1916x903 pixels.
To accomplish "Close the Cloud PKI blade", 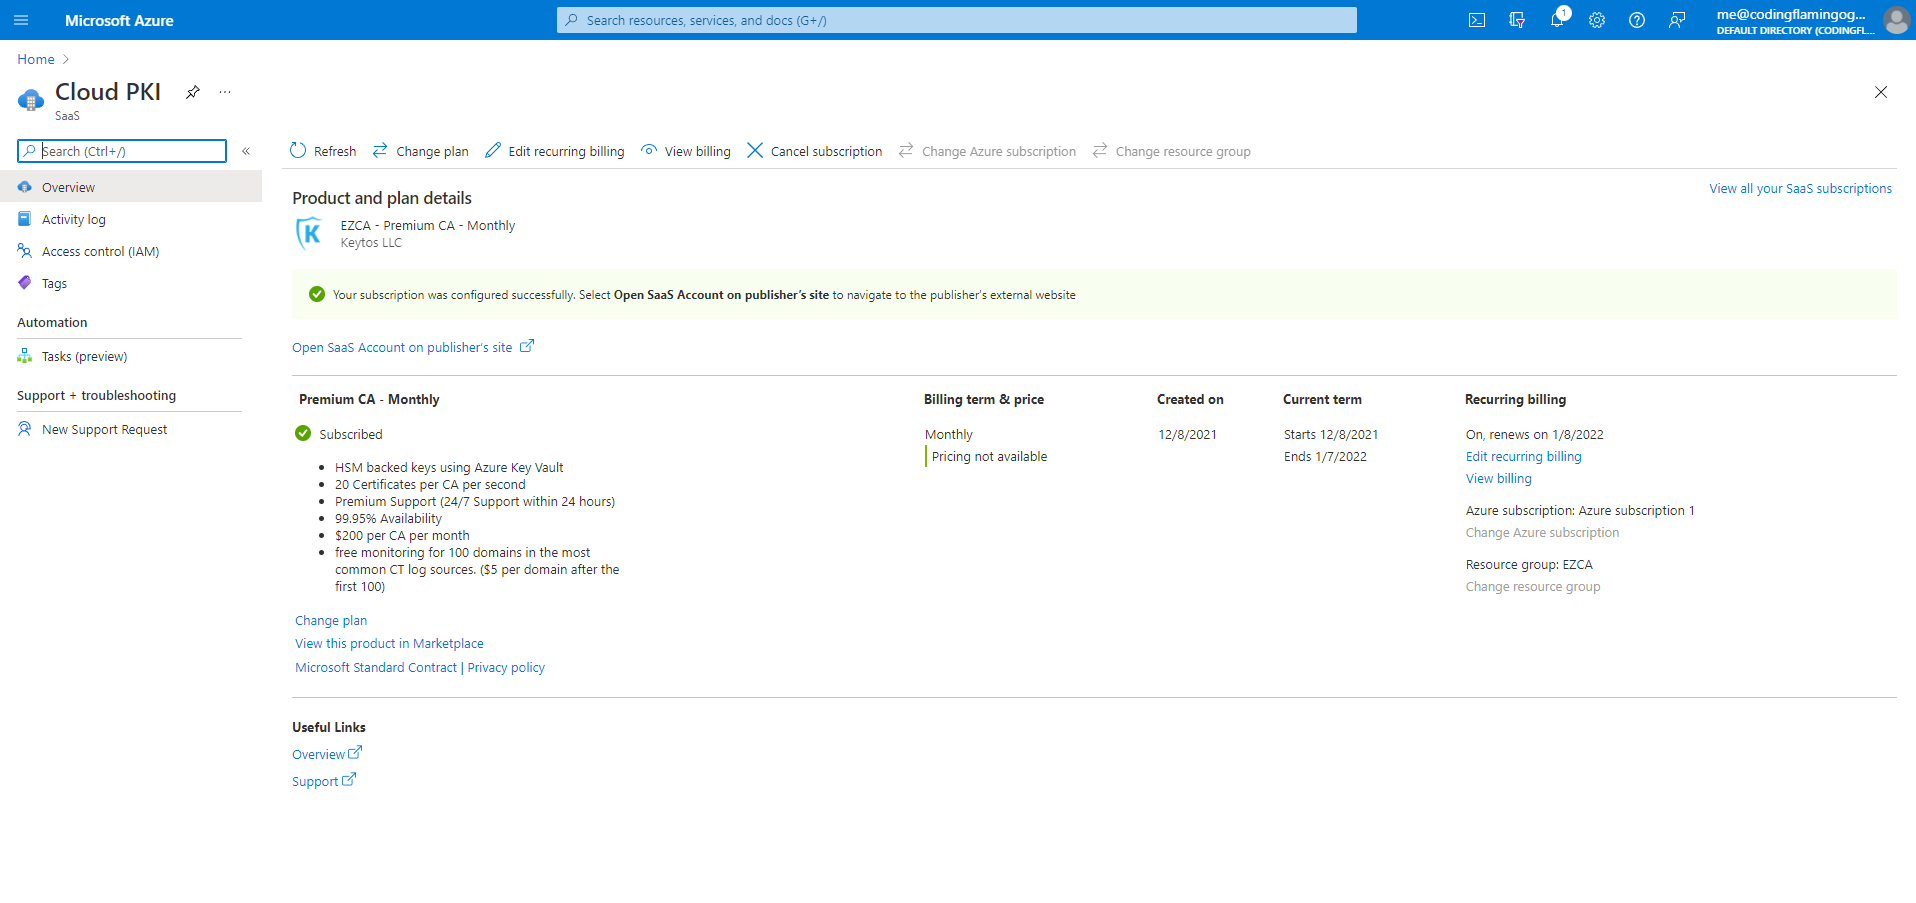I will coord(1881,92).
